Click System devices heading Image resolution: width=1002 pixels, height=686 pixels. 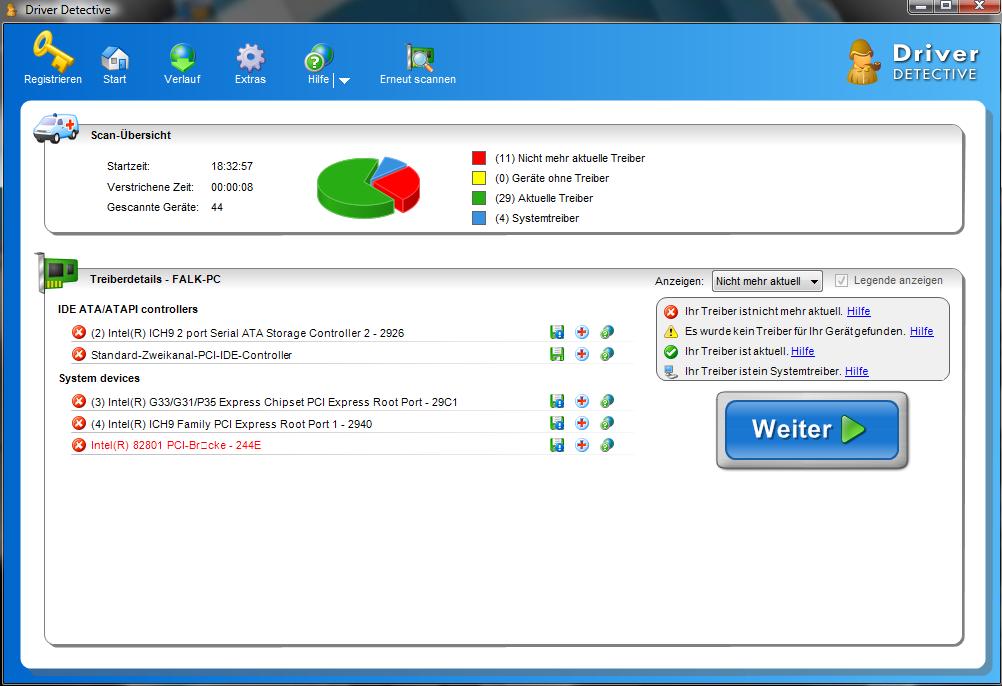99,378
